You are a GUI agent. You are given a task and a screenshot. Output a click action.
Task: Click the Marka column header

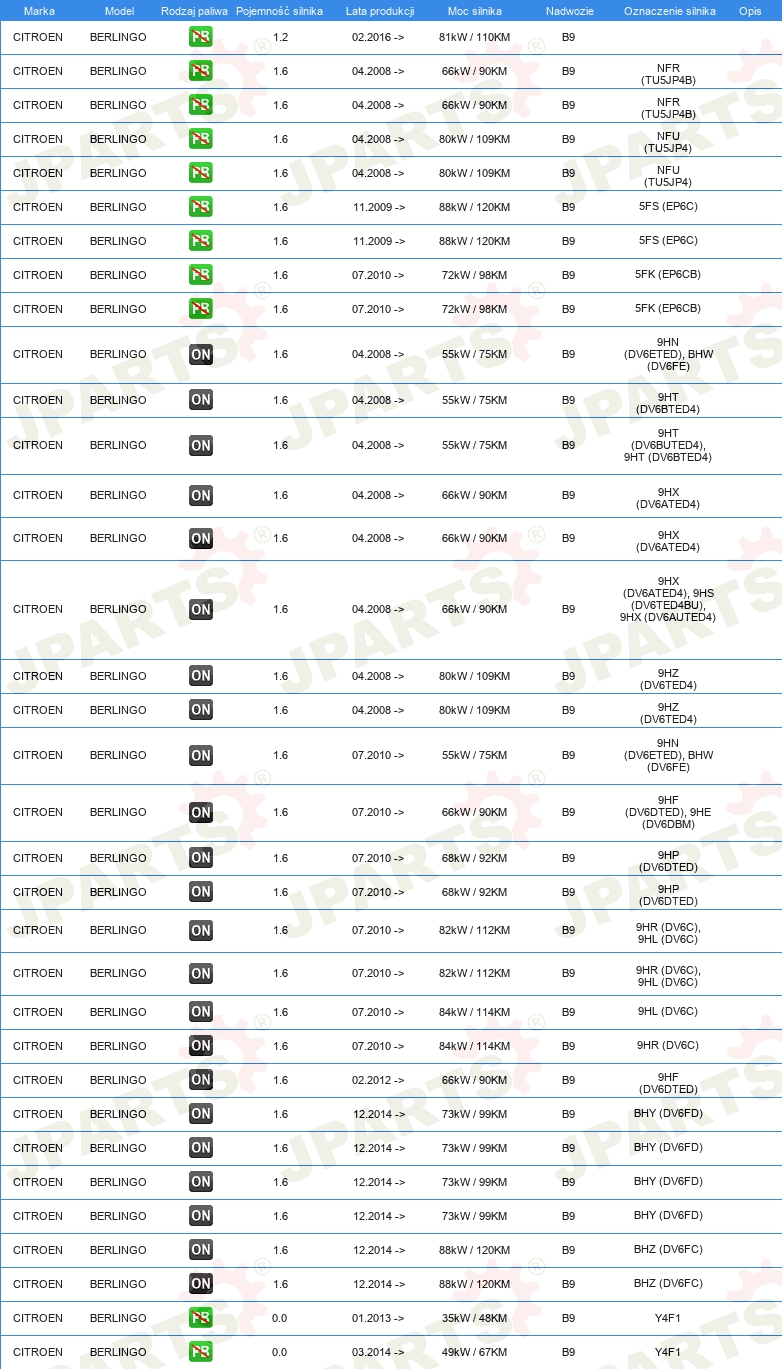pyautogui.click(x=39, y=11)
